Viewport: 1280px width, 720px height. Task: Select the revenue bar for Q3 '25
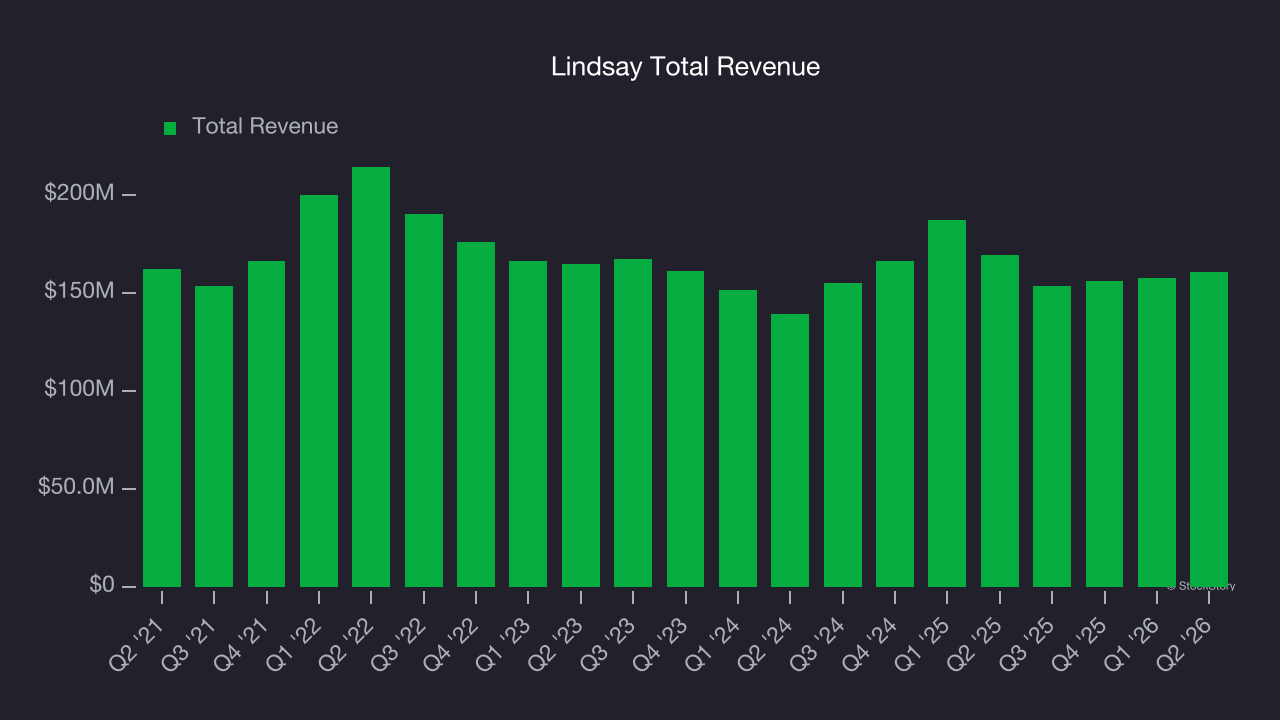tap(1052, 437)
